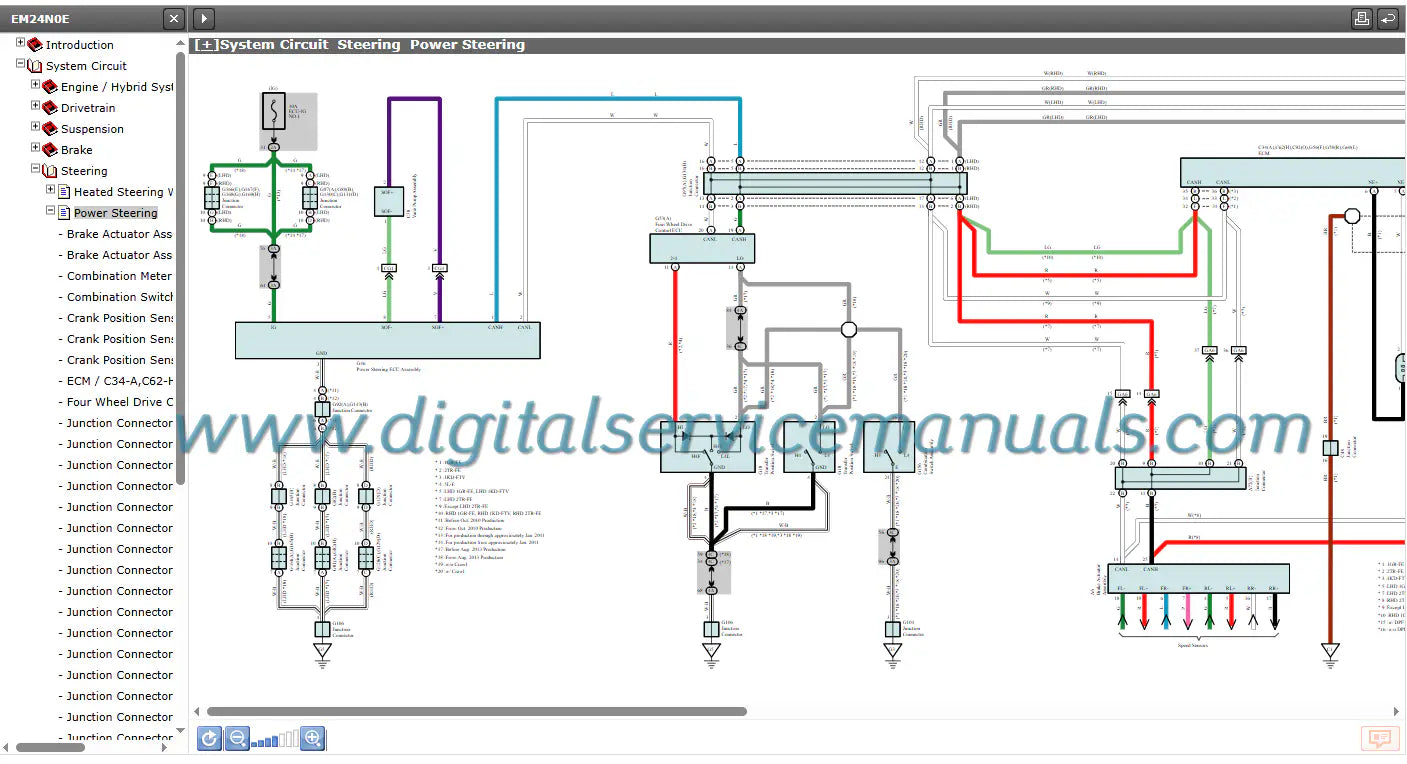
Task: Open the Suspension section
Action: 93,129
